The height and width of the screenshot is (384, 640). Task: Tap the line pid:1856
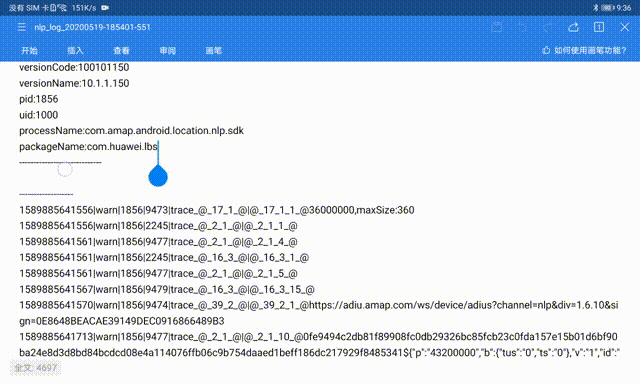click(x=39, y=99)
